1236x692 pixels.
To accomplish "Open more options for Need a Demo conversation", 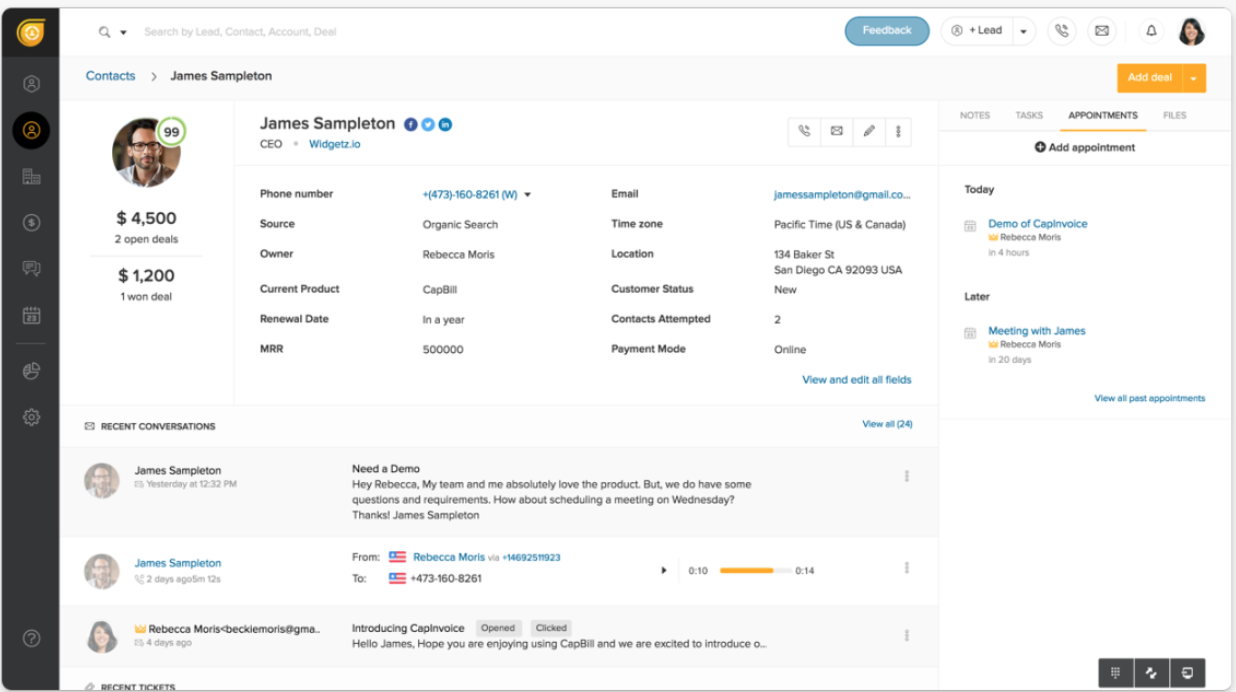I will pyautogui.click(x=906, y=477).
